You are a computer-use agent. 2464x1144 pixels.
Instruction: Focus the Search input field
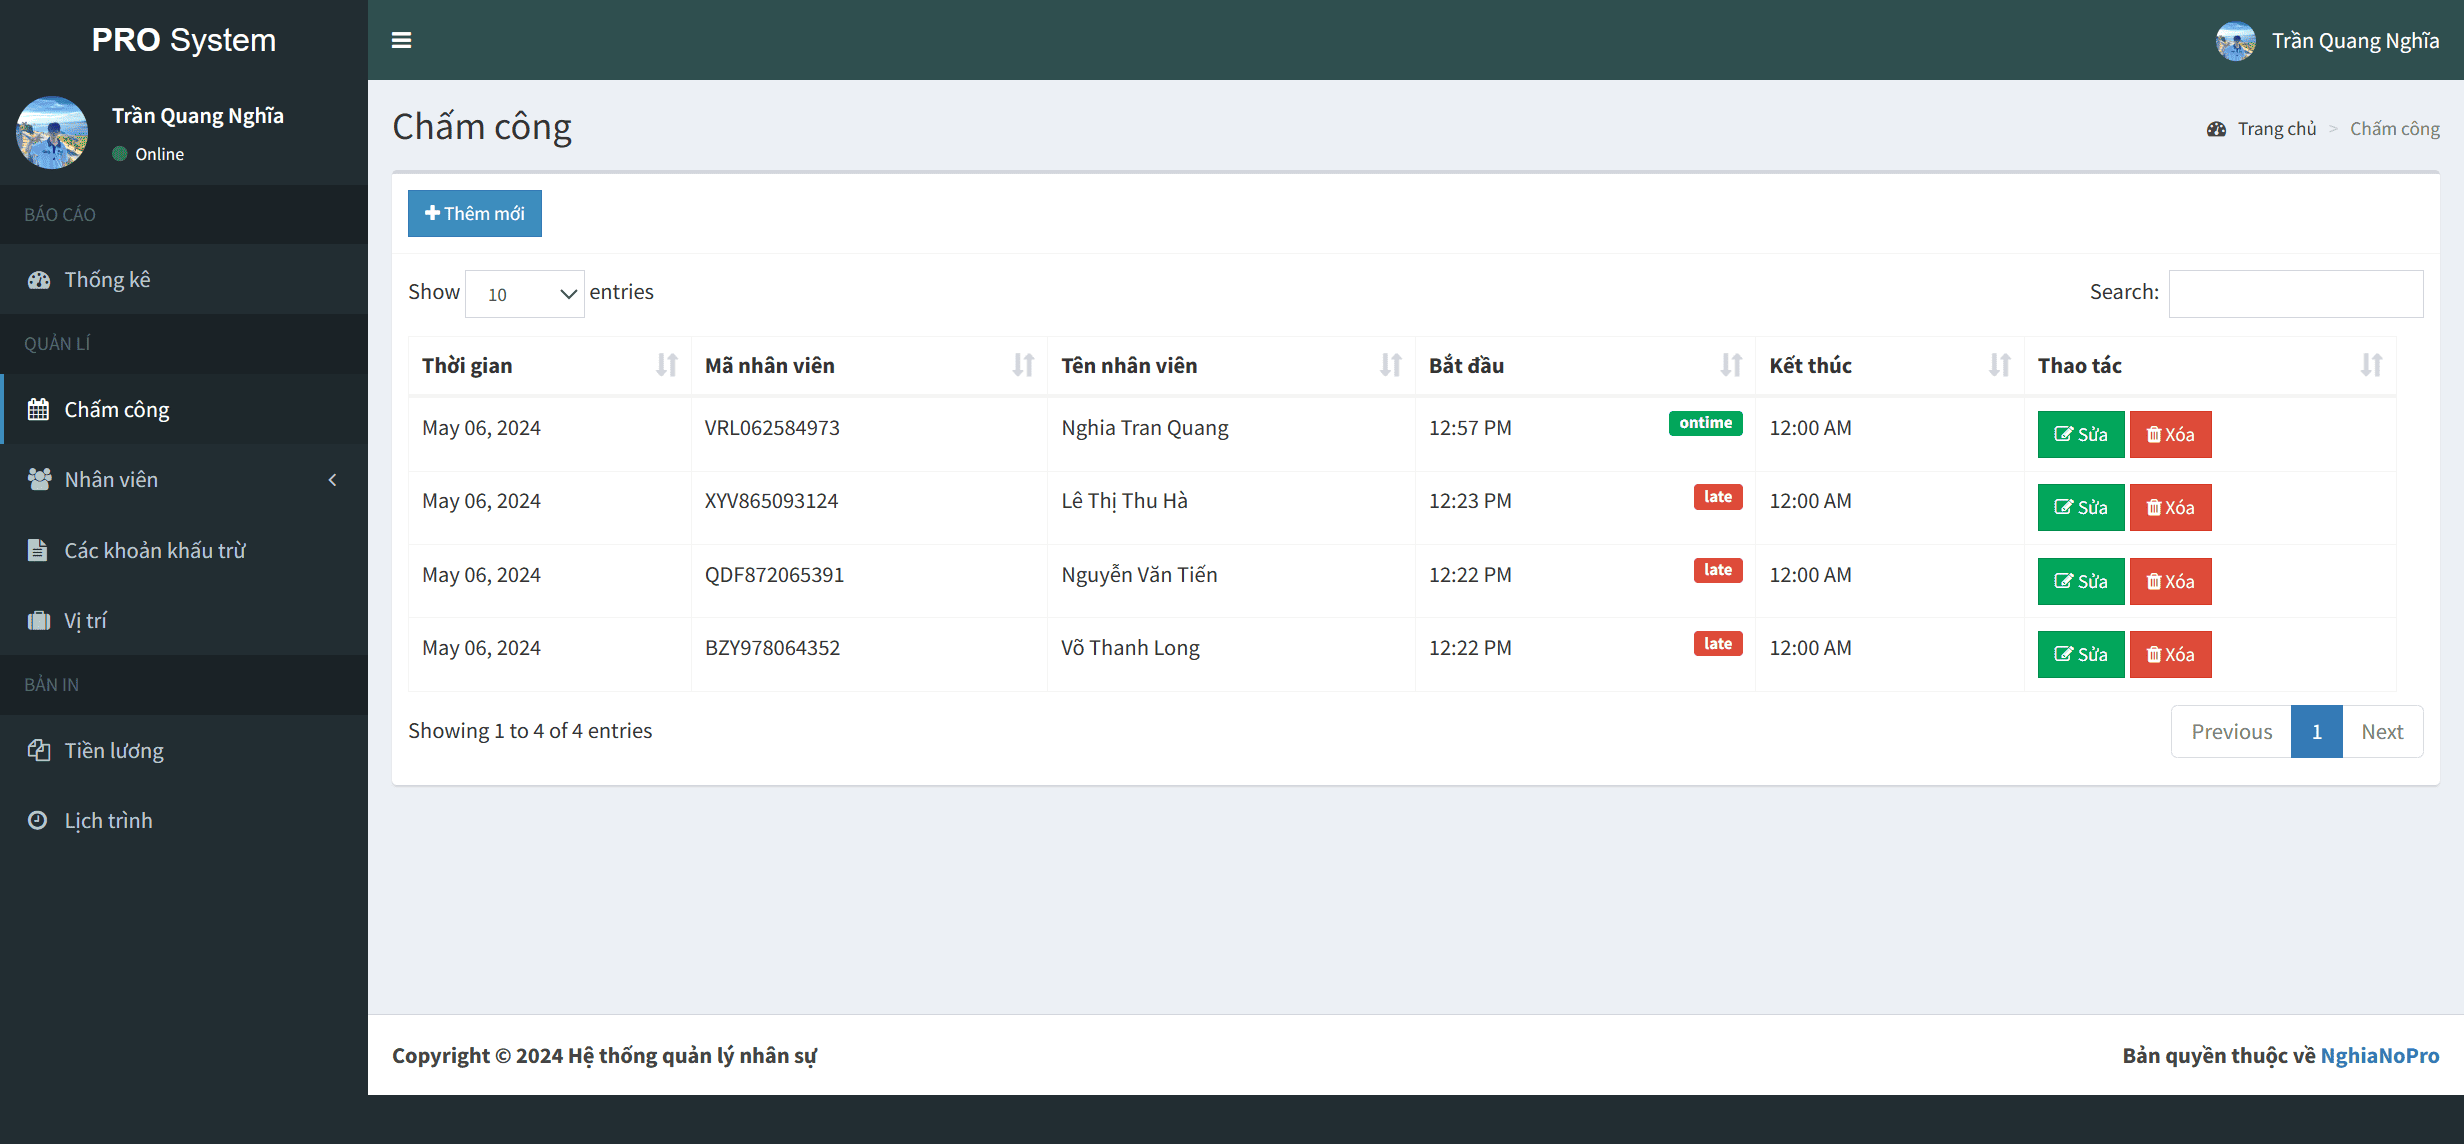click(2295, 294)
